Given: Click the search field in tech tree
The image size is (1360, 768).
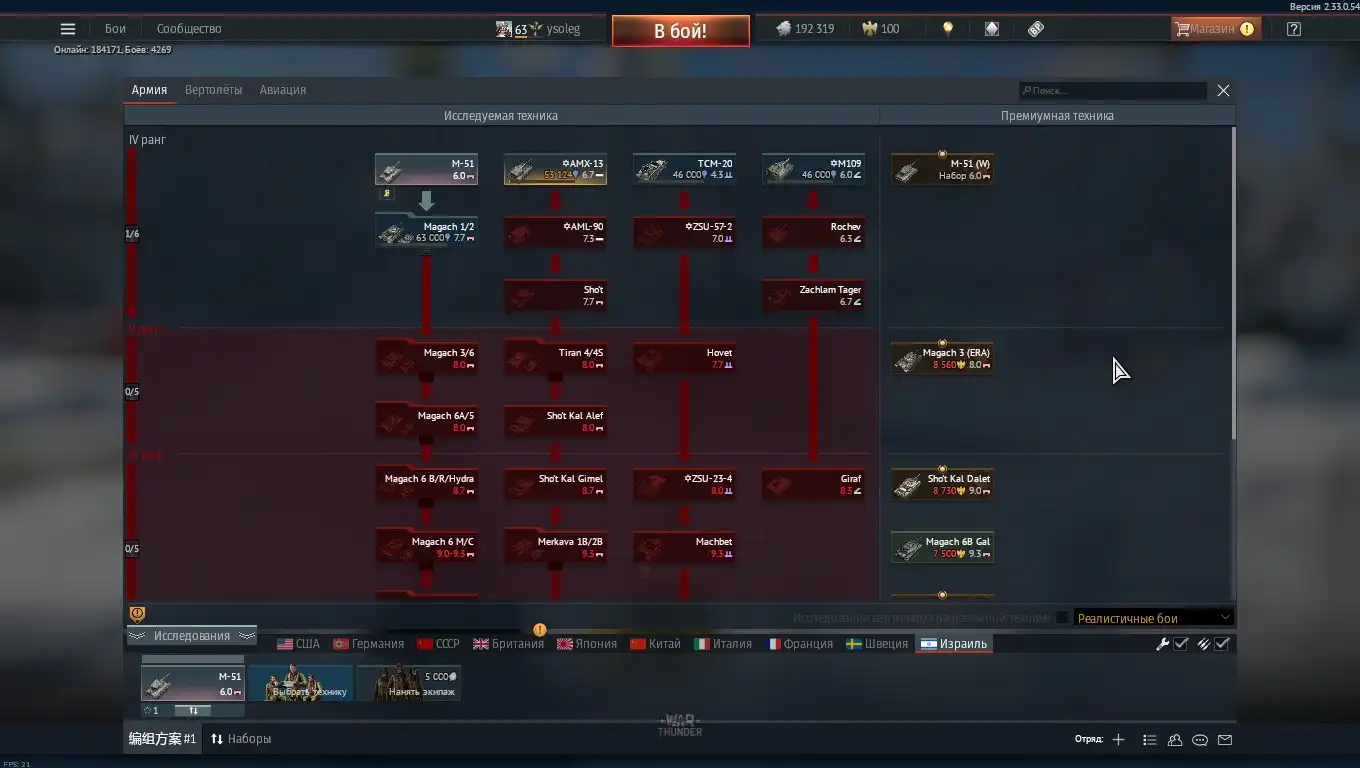Looking at the screenshot, I should click(x=1113, y=90).
